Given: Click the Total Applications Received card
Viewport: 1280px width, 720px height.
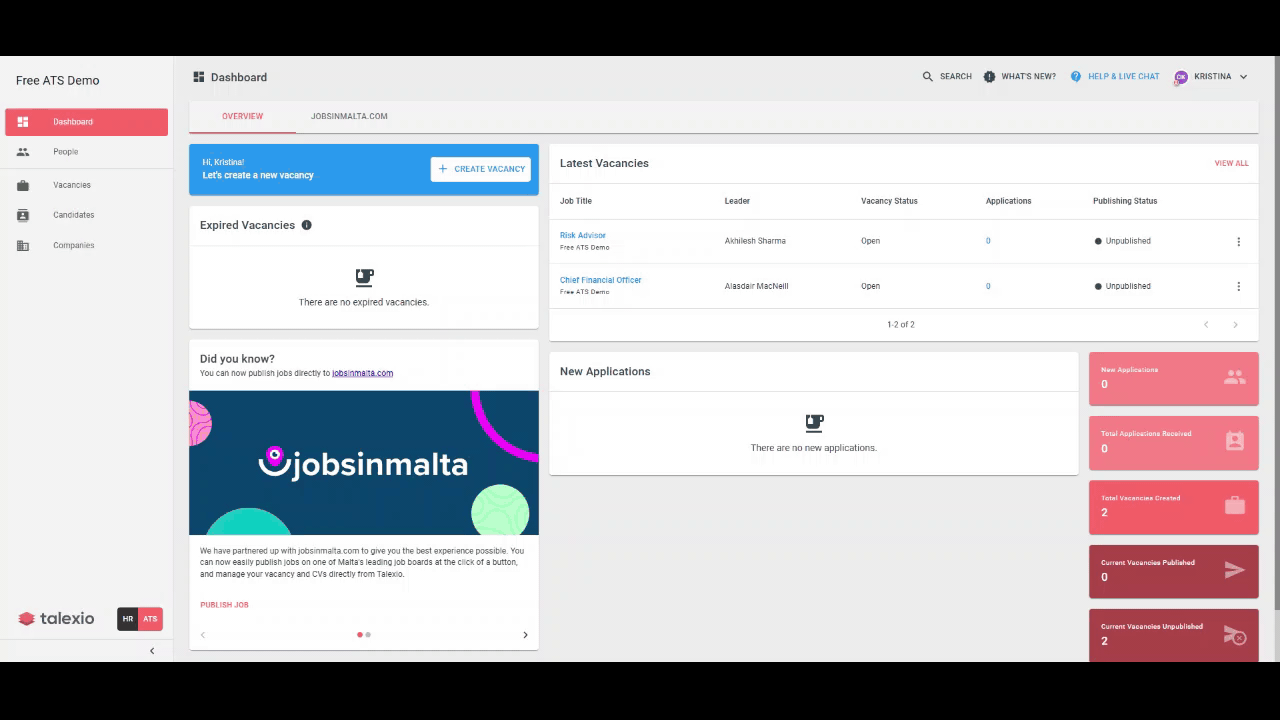Looking at the screenshot, I should 1174,442.
